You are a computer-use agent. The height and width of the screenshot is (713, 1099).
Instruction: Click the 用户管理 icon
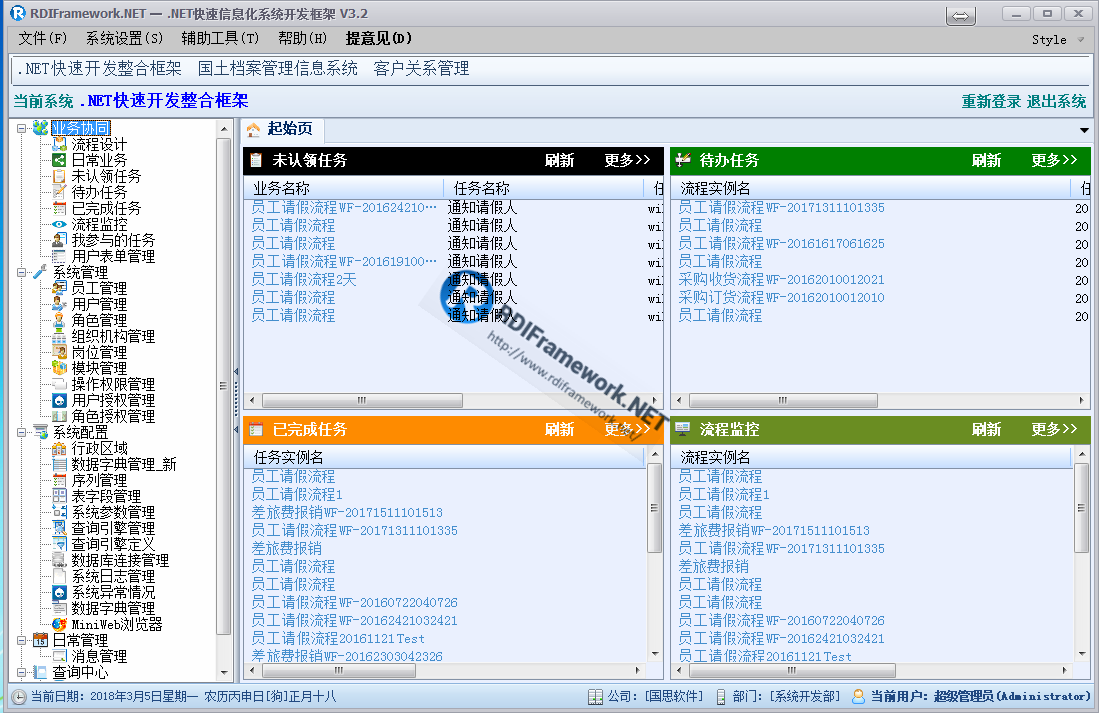pos(60,304)
